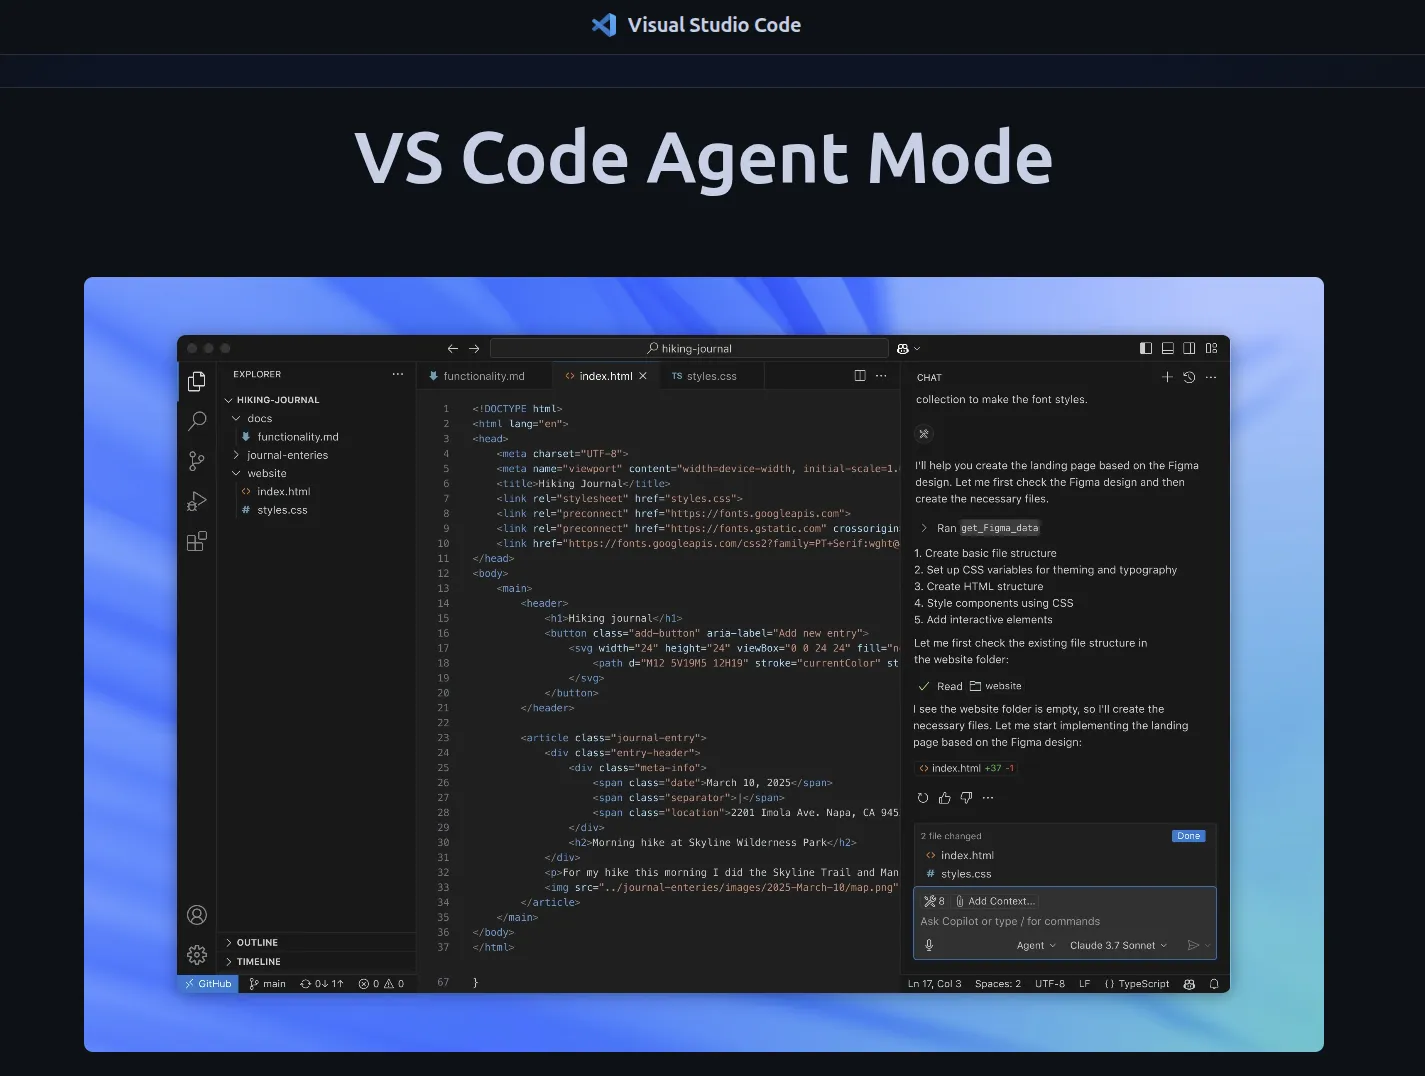Click the GitHub remote indicator in status bar

[208, 984]
